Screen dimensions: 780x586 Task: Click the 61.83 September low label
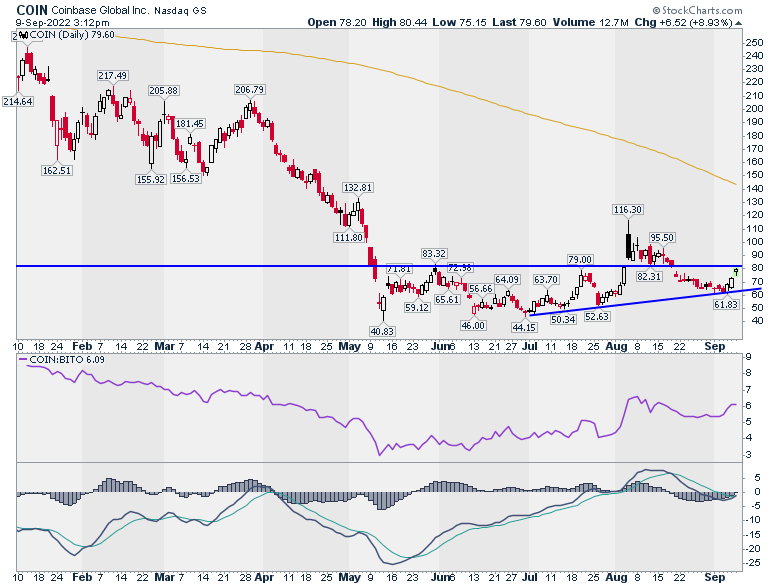pos(726,304)
